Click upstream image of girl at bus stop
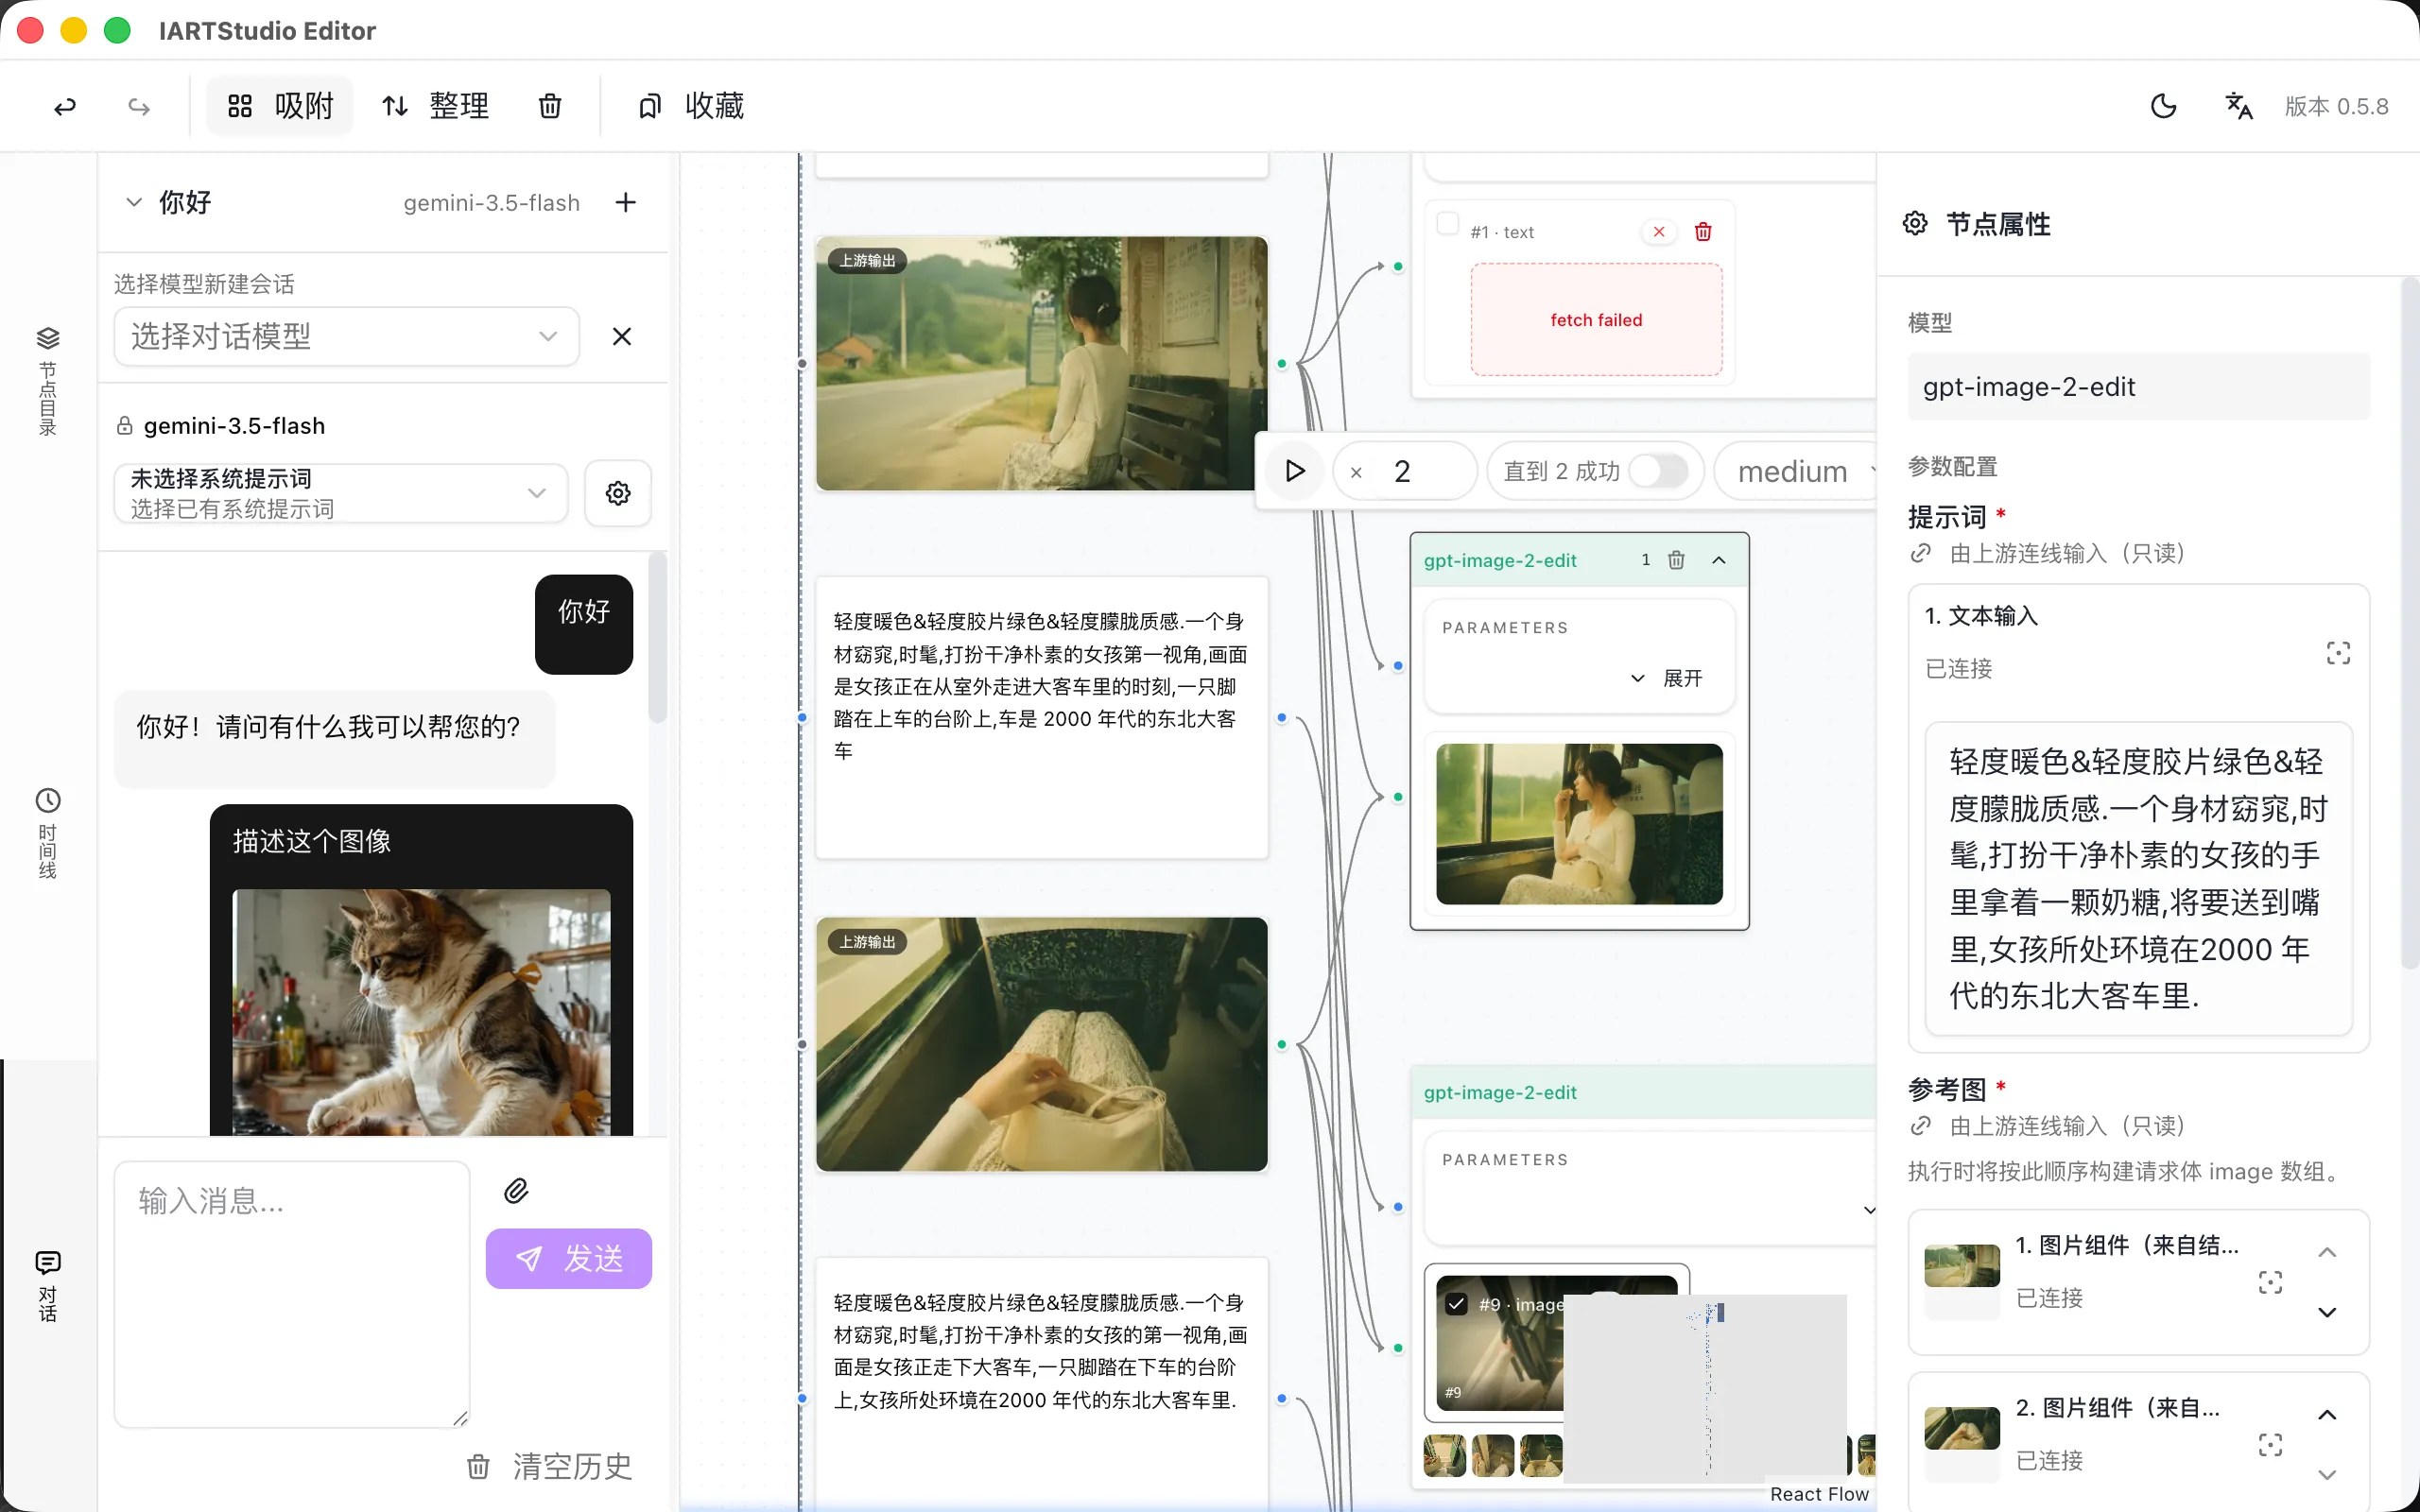This screenshot has height=1512, width=2420. [x=1041, y=363]
